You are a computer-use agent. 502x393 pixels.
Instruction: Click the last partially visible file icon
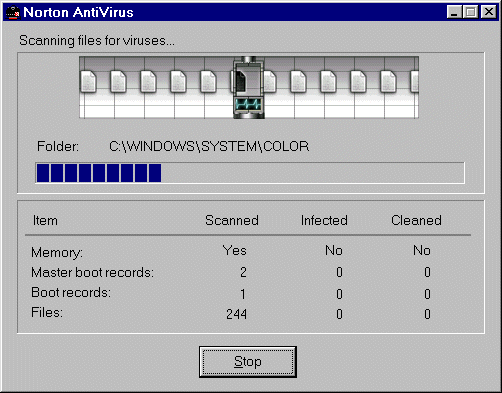(x=414, y=81)
